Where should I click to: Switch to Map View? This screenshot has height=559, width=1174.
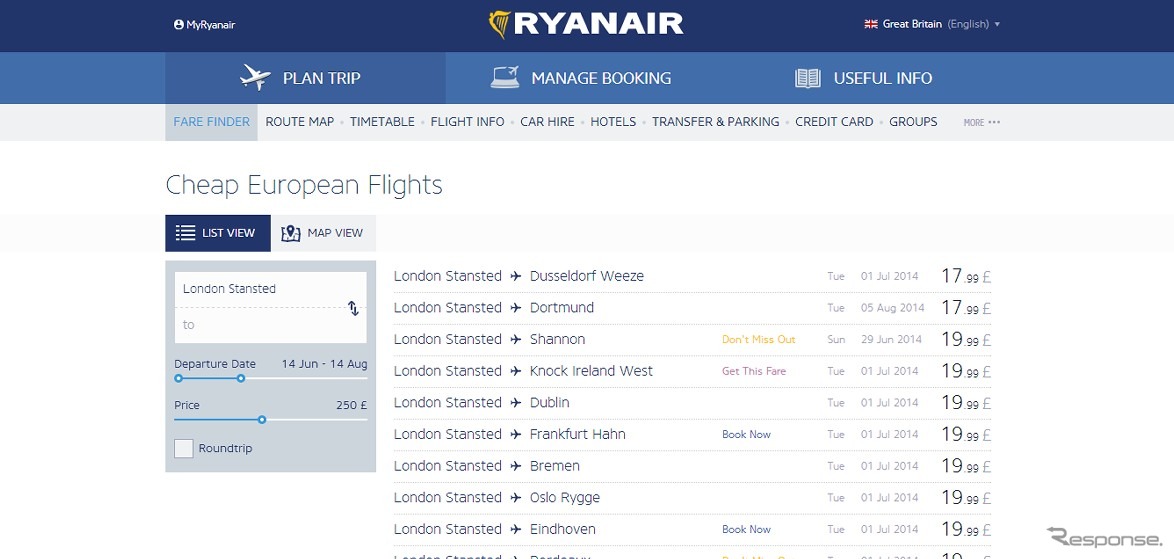point(323,233)
